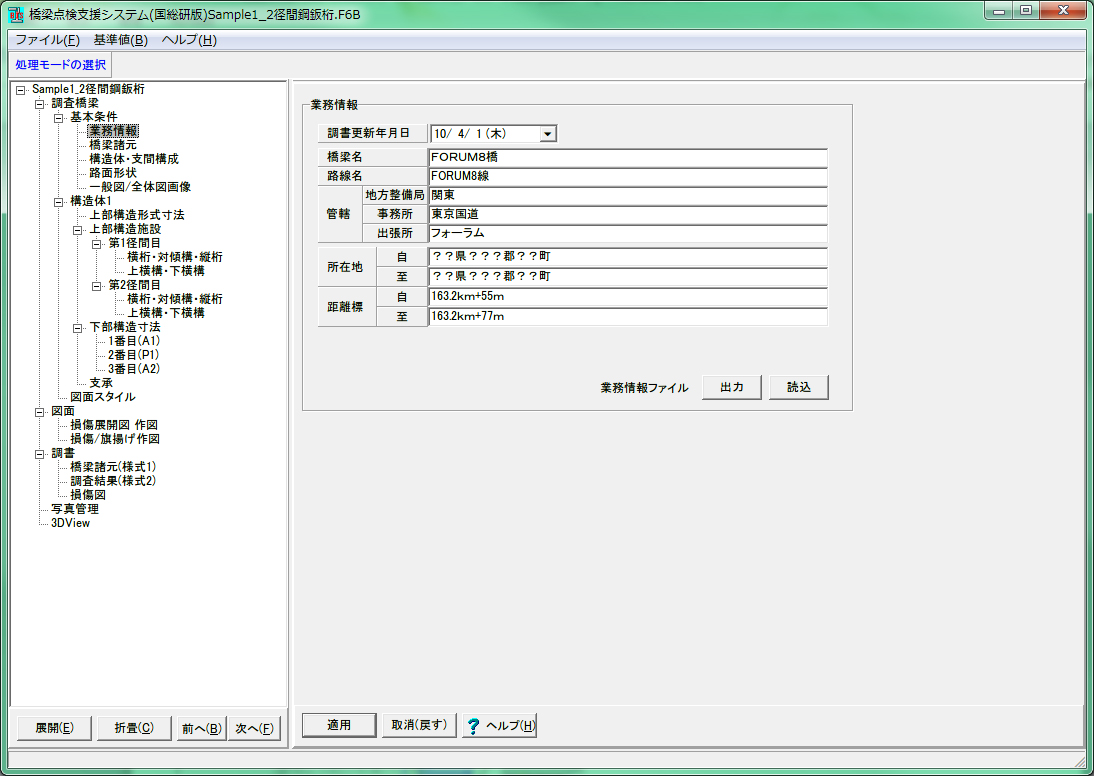
Task: Collapse the 調査橋梁 tree node
Action: [x=40, y=104]
